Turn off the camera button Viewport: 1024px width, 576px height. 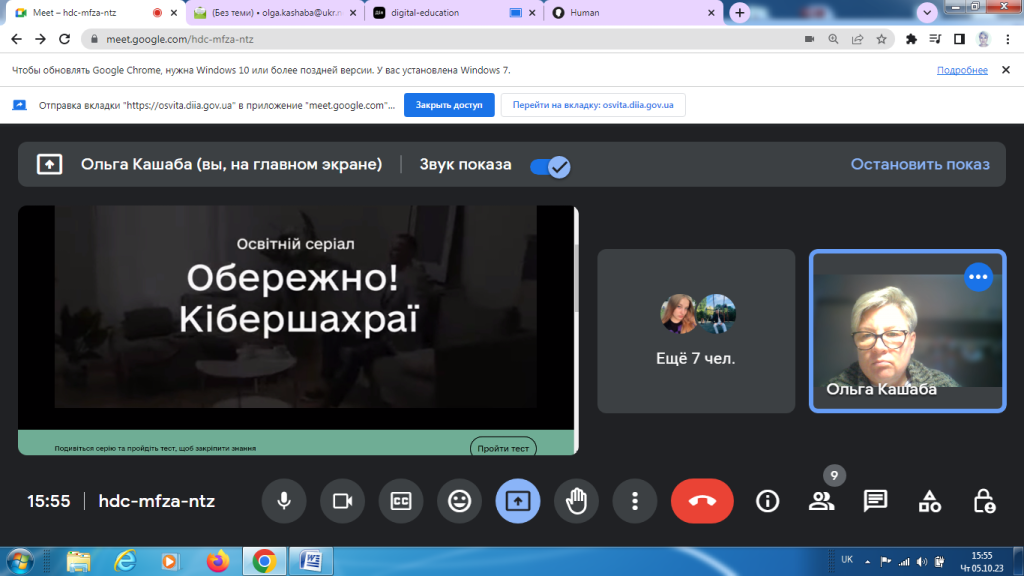click(x=343, y=501)
